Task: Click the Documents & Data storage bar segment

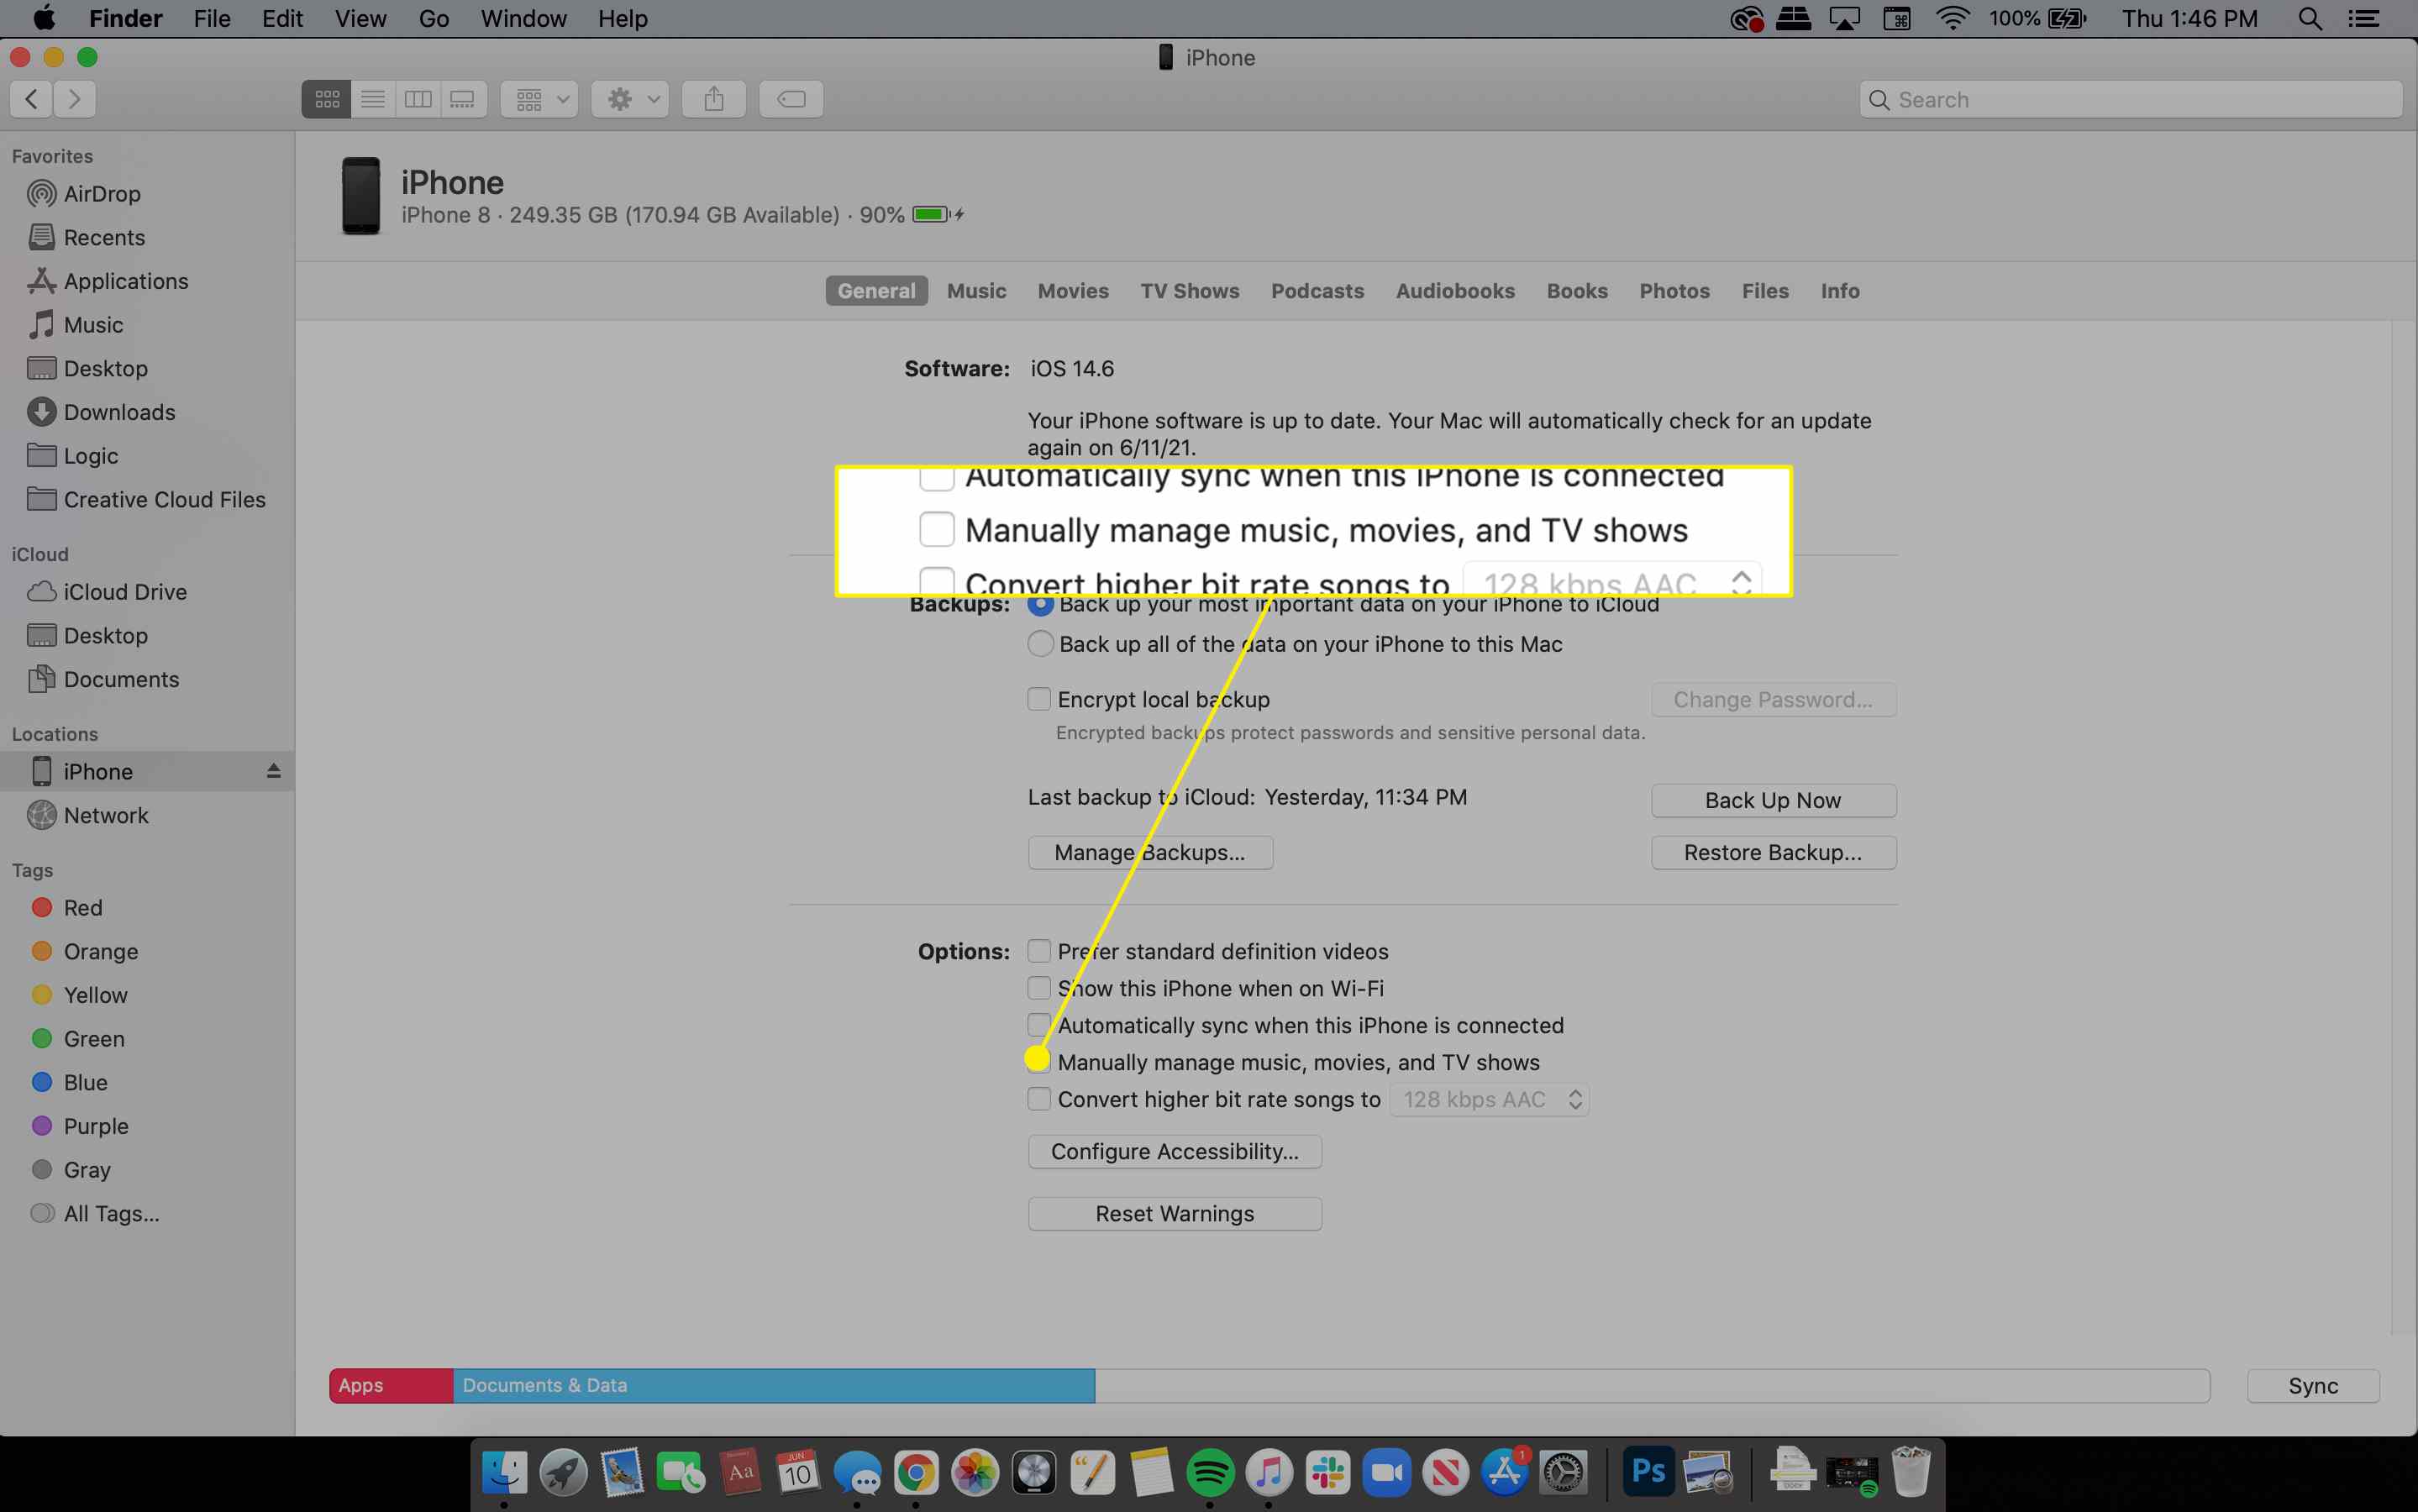Action: 774,1386
